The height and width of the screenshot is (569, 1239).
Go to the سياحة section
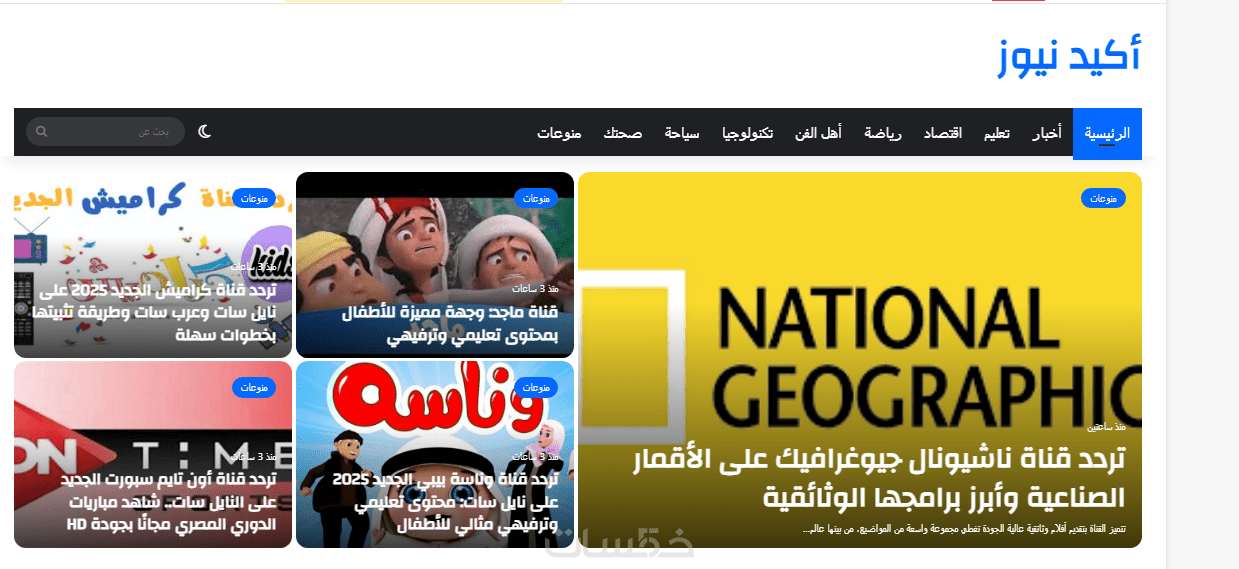[x=682, y=133]
